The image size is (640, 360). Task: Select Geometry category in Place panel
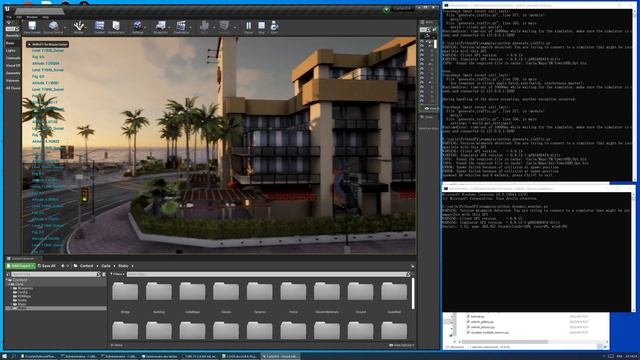click(13, 73)
